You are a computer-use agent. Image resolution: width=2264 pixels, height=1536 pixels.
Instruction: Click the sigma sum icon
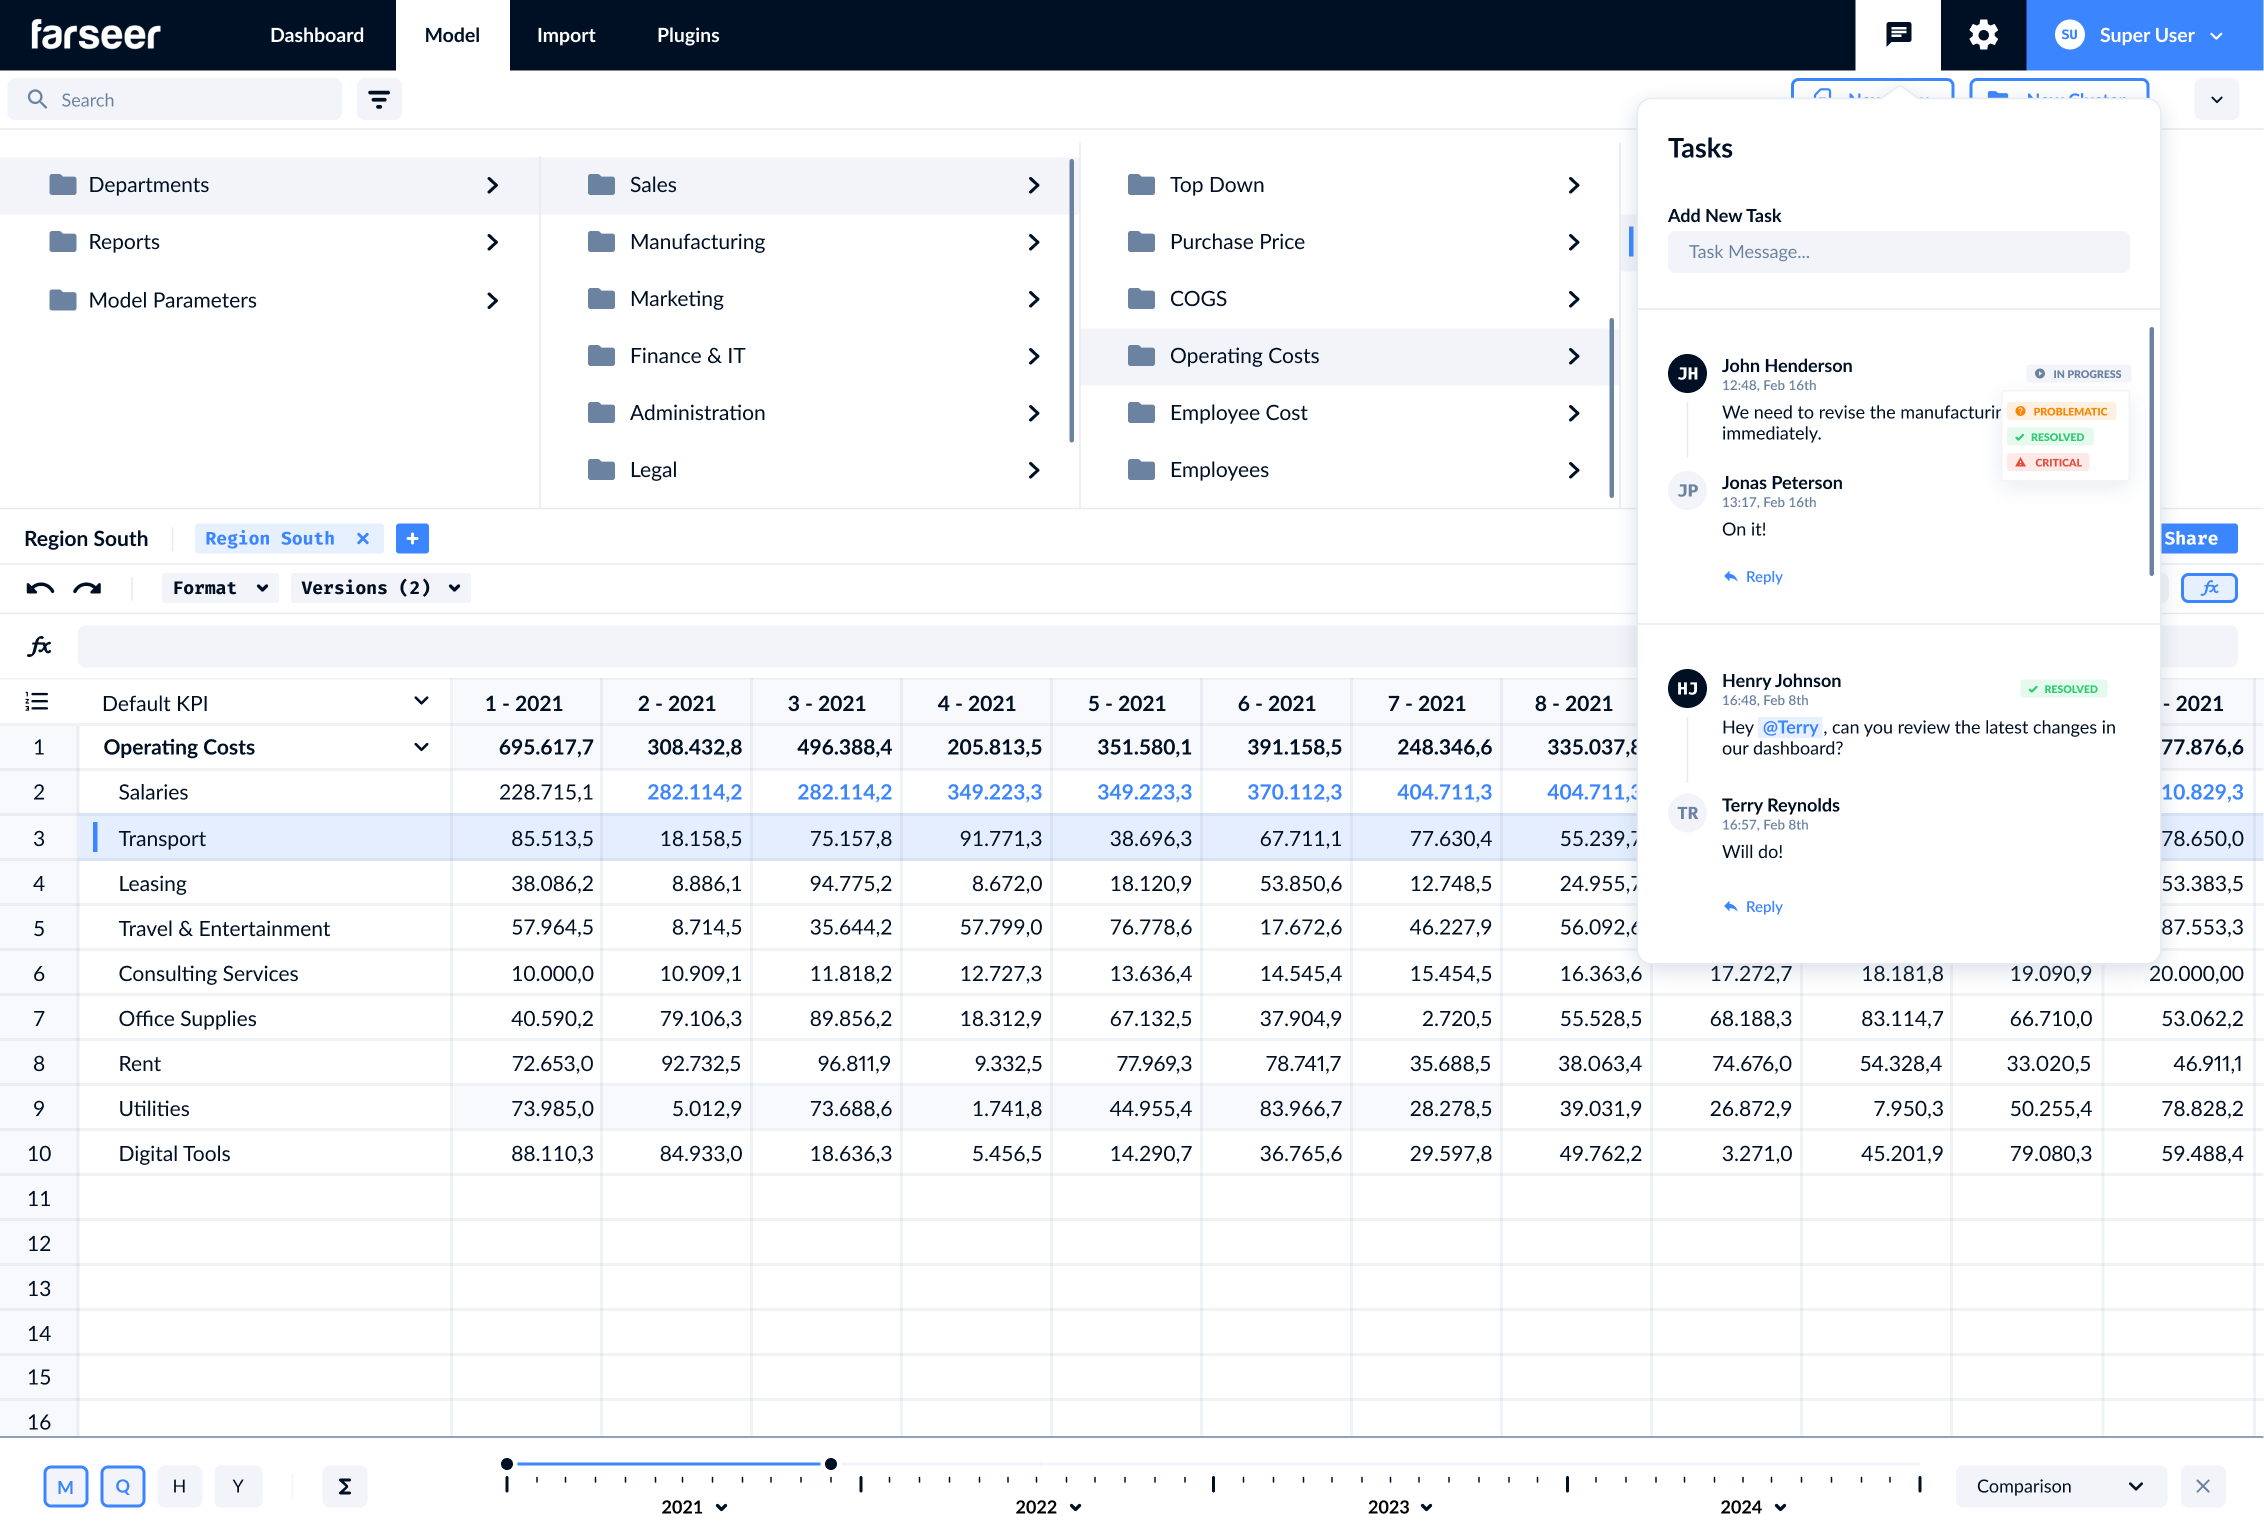pyautogui.click(x=344, y=1486)
